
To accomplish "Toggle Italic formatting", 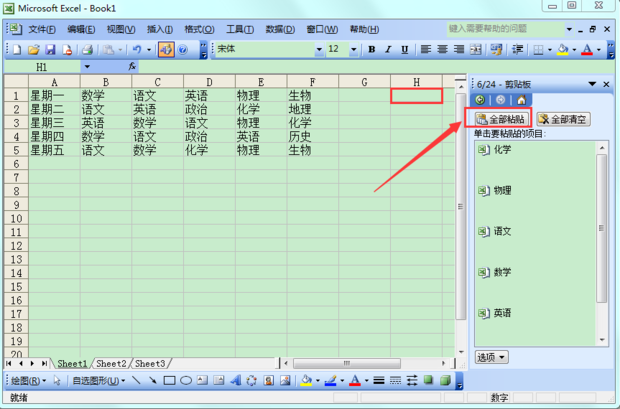I will click(x=388, y=49).
